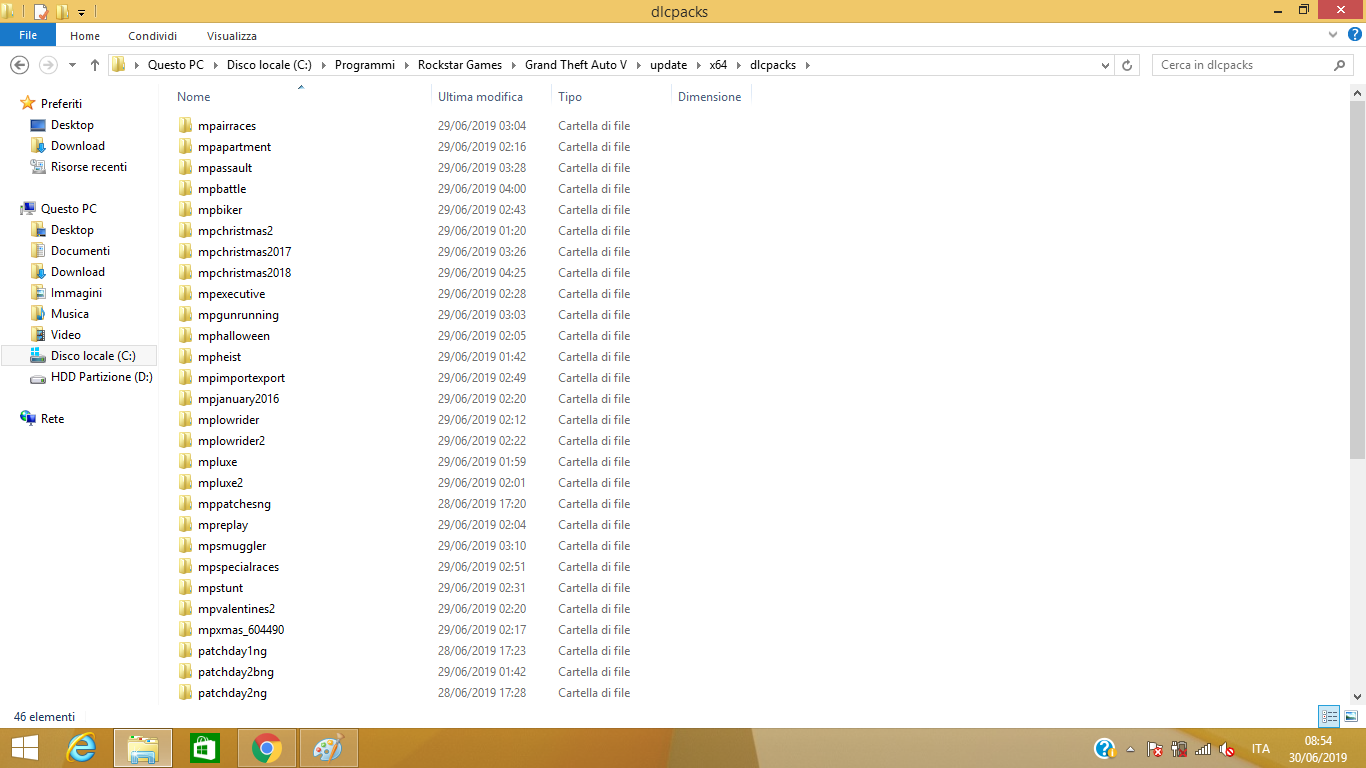Open the address bar history dropdown
Screen dimensions: 1366x768
tap(1105, 65)
